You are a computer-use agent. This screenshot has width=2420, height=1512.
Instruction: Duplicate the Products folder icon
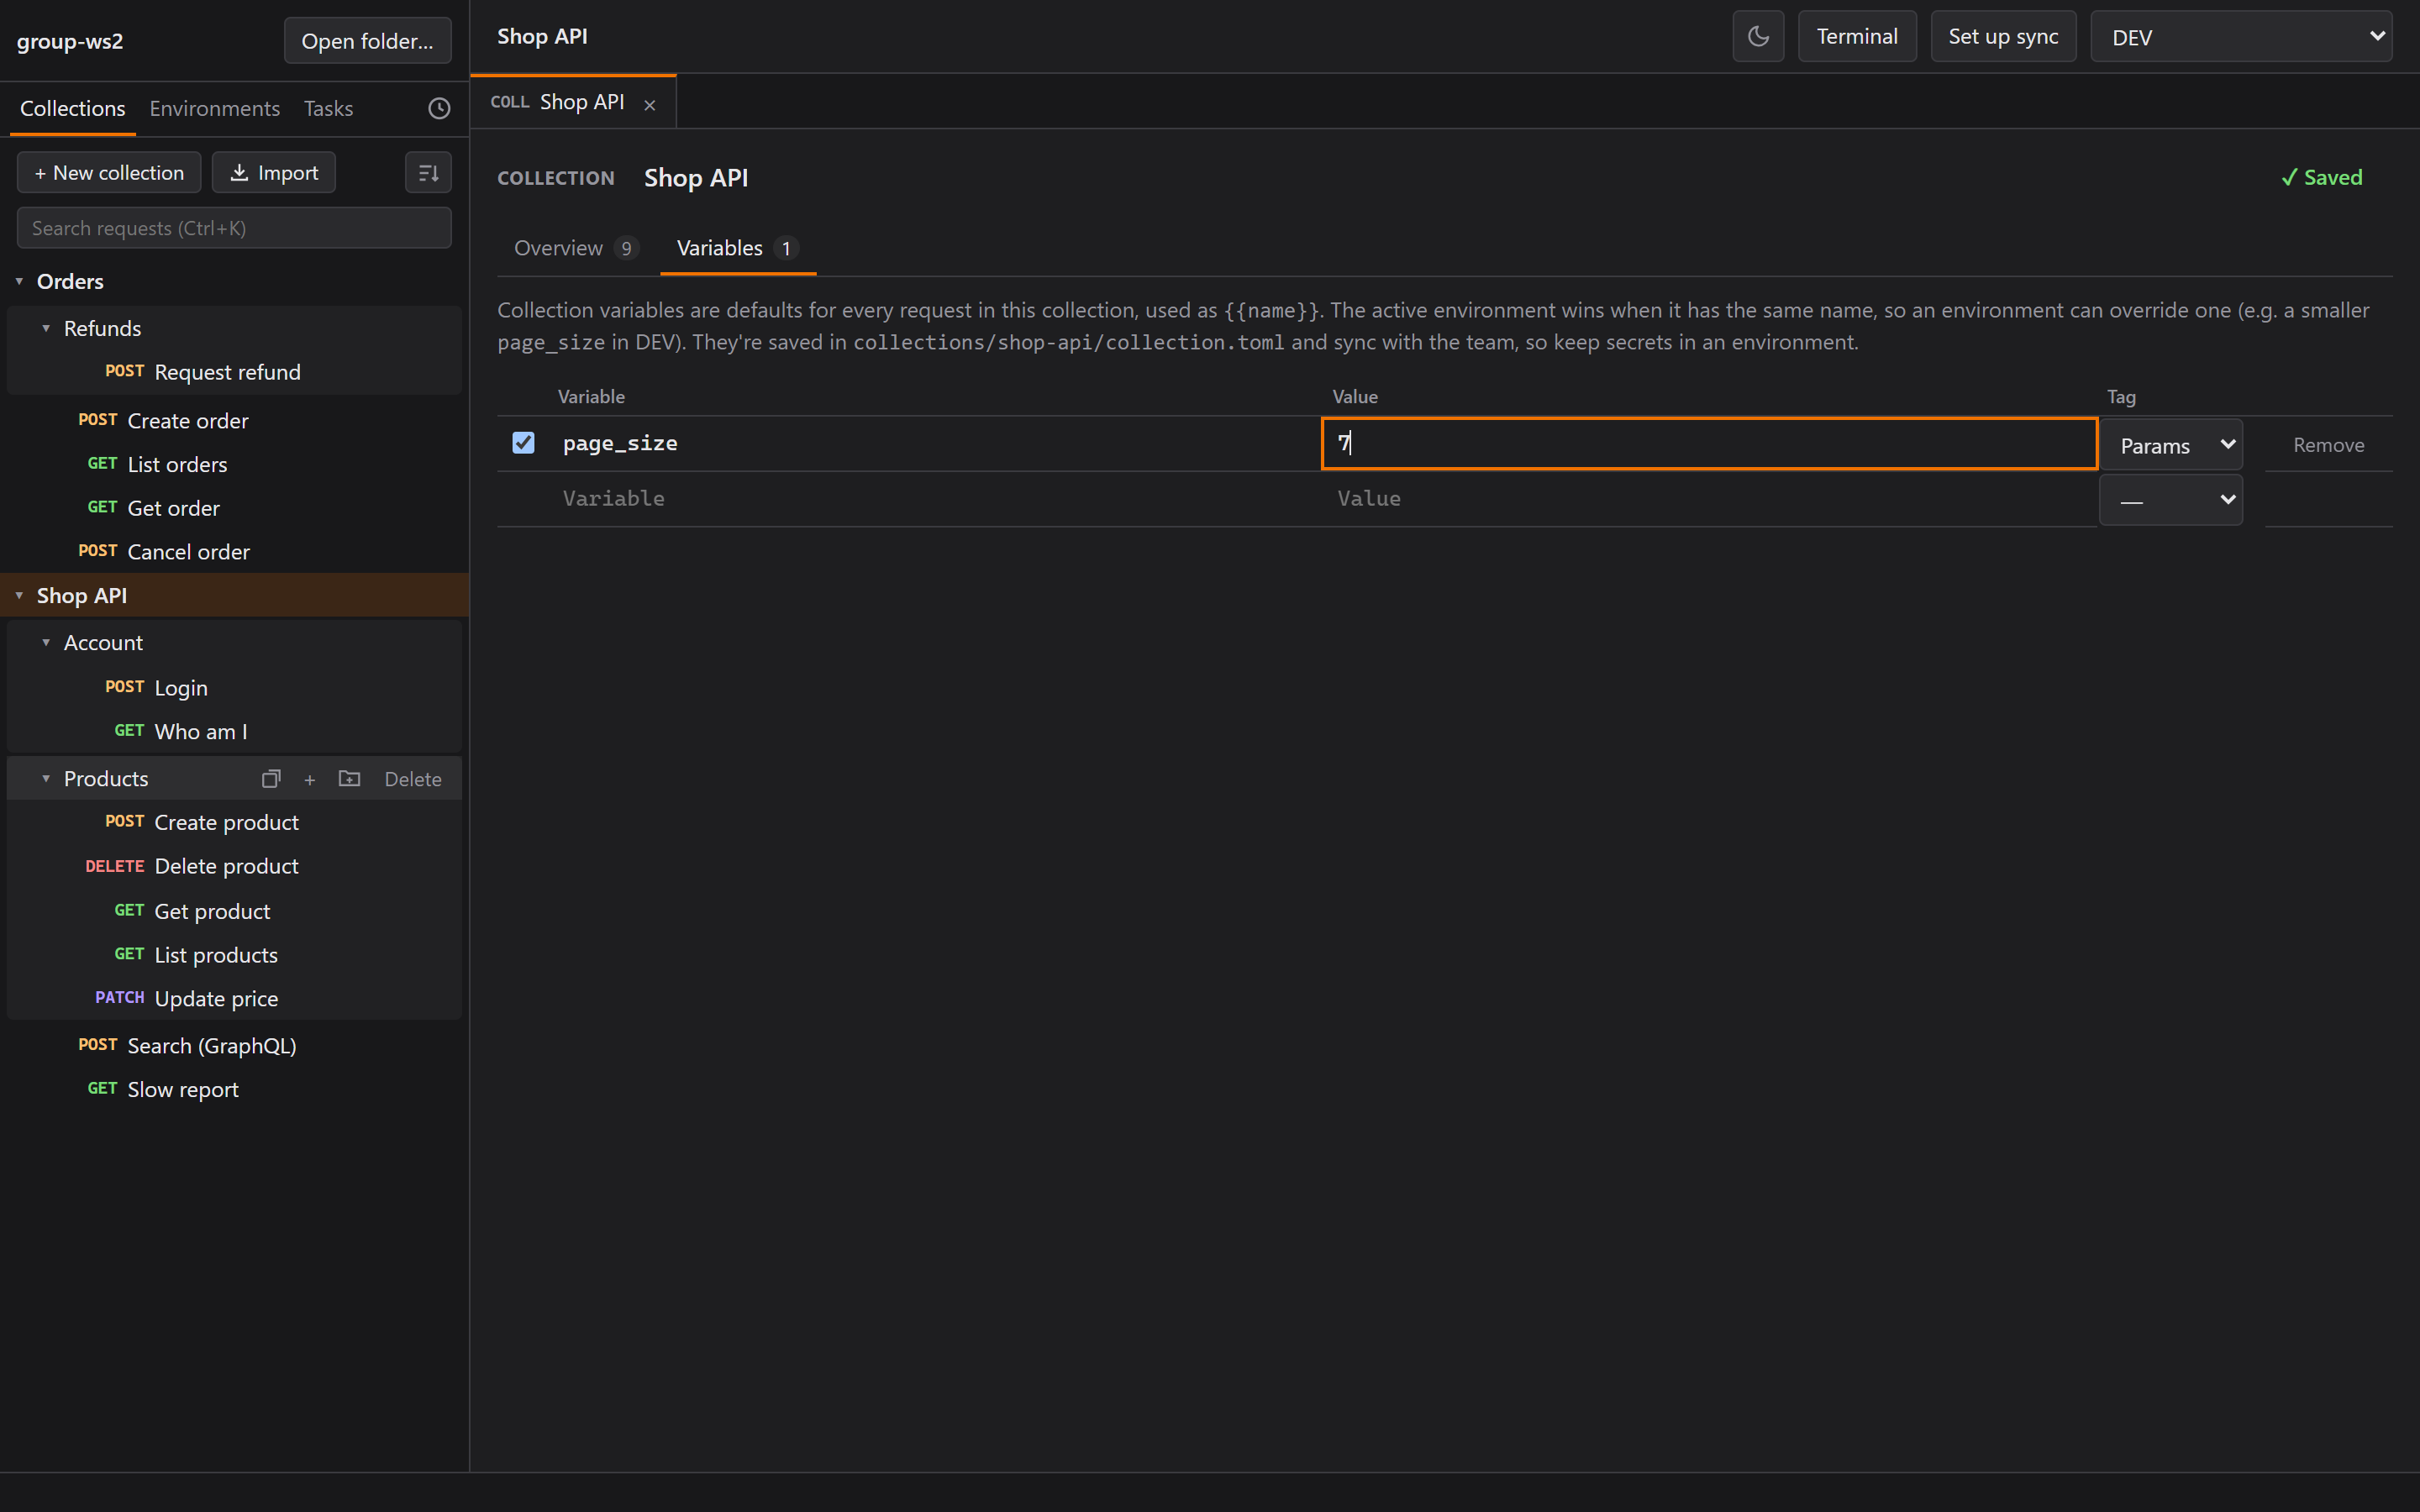click(271, 779)
